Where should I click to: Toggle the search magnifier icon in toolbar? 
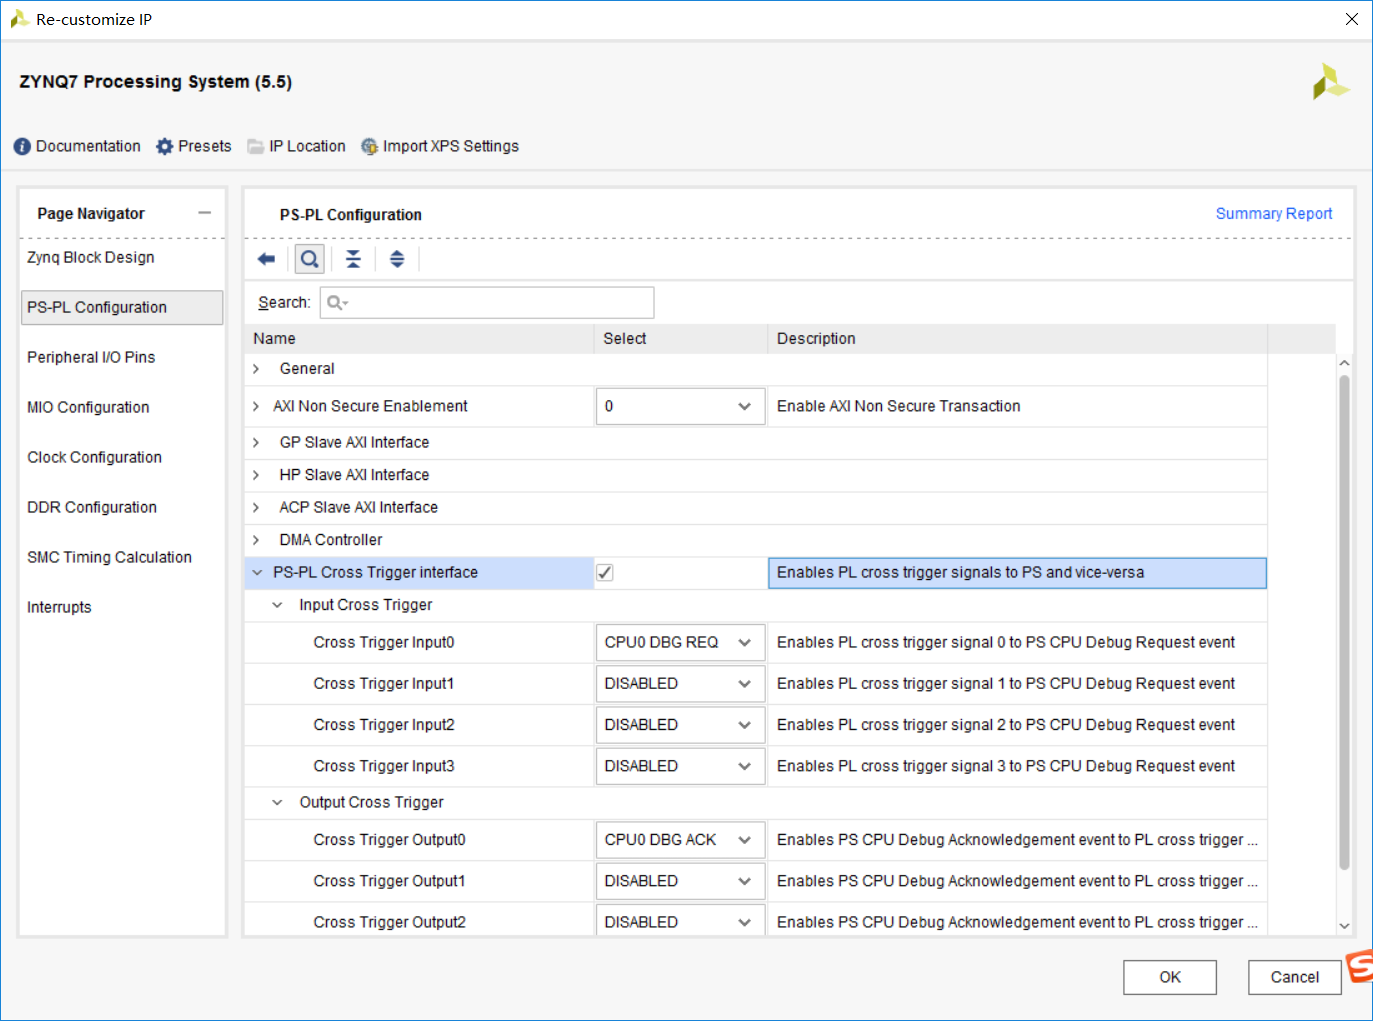click(310, 260)
